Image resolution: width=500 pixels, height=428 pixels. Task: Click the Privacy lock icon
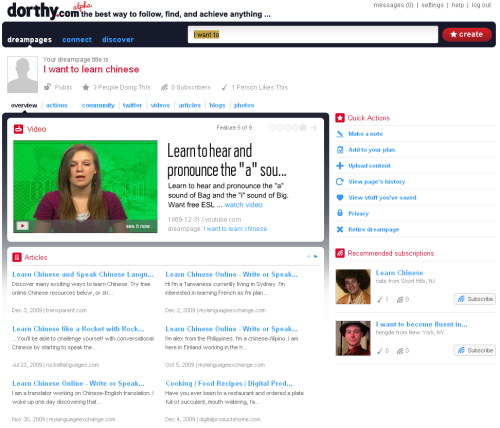click(340, 213)
